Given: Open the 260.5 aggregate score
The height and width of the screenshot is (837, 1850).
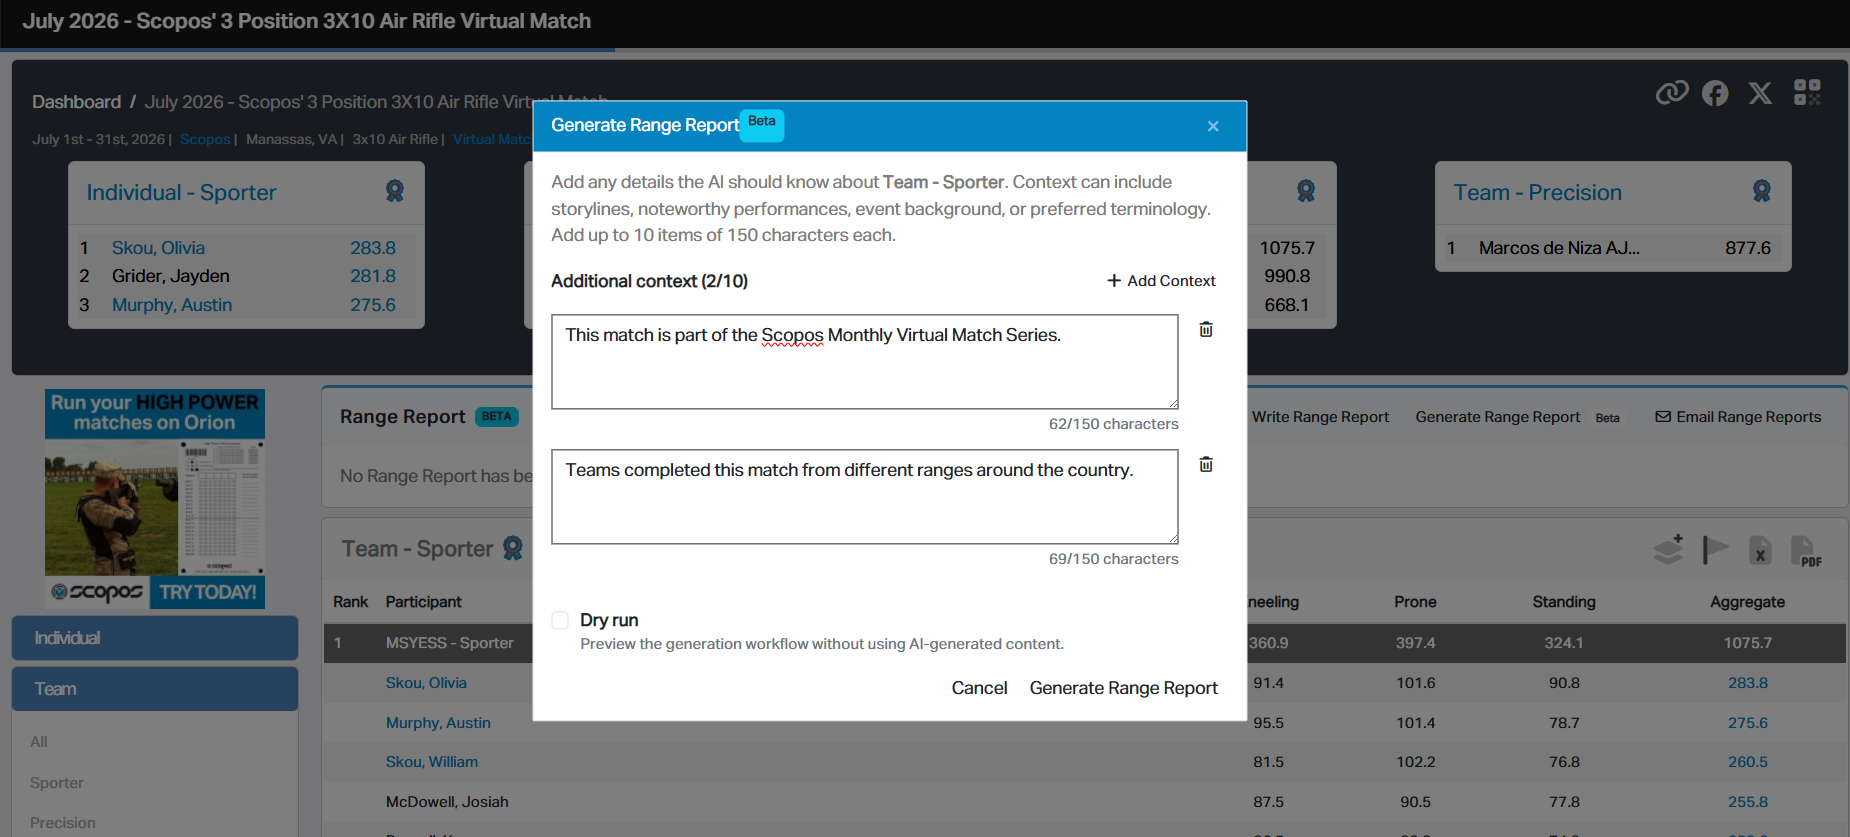Looking at the screenshot, I should (x=1748, y=762).
